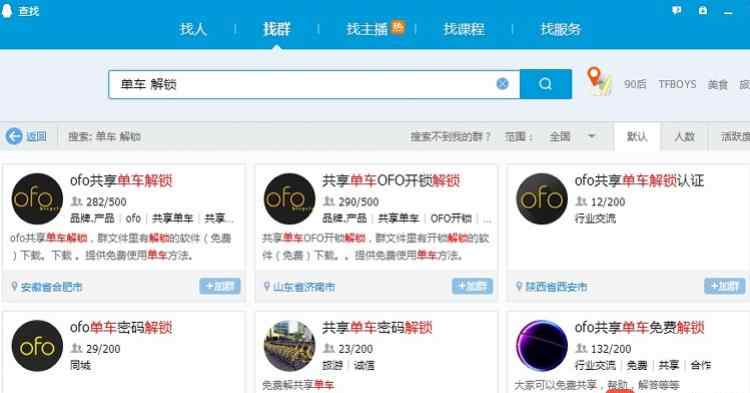Screen dimensions: 750x393
Task: Sort results by 人数
Action: coord(684,137)
